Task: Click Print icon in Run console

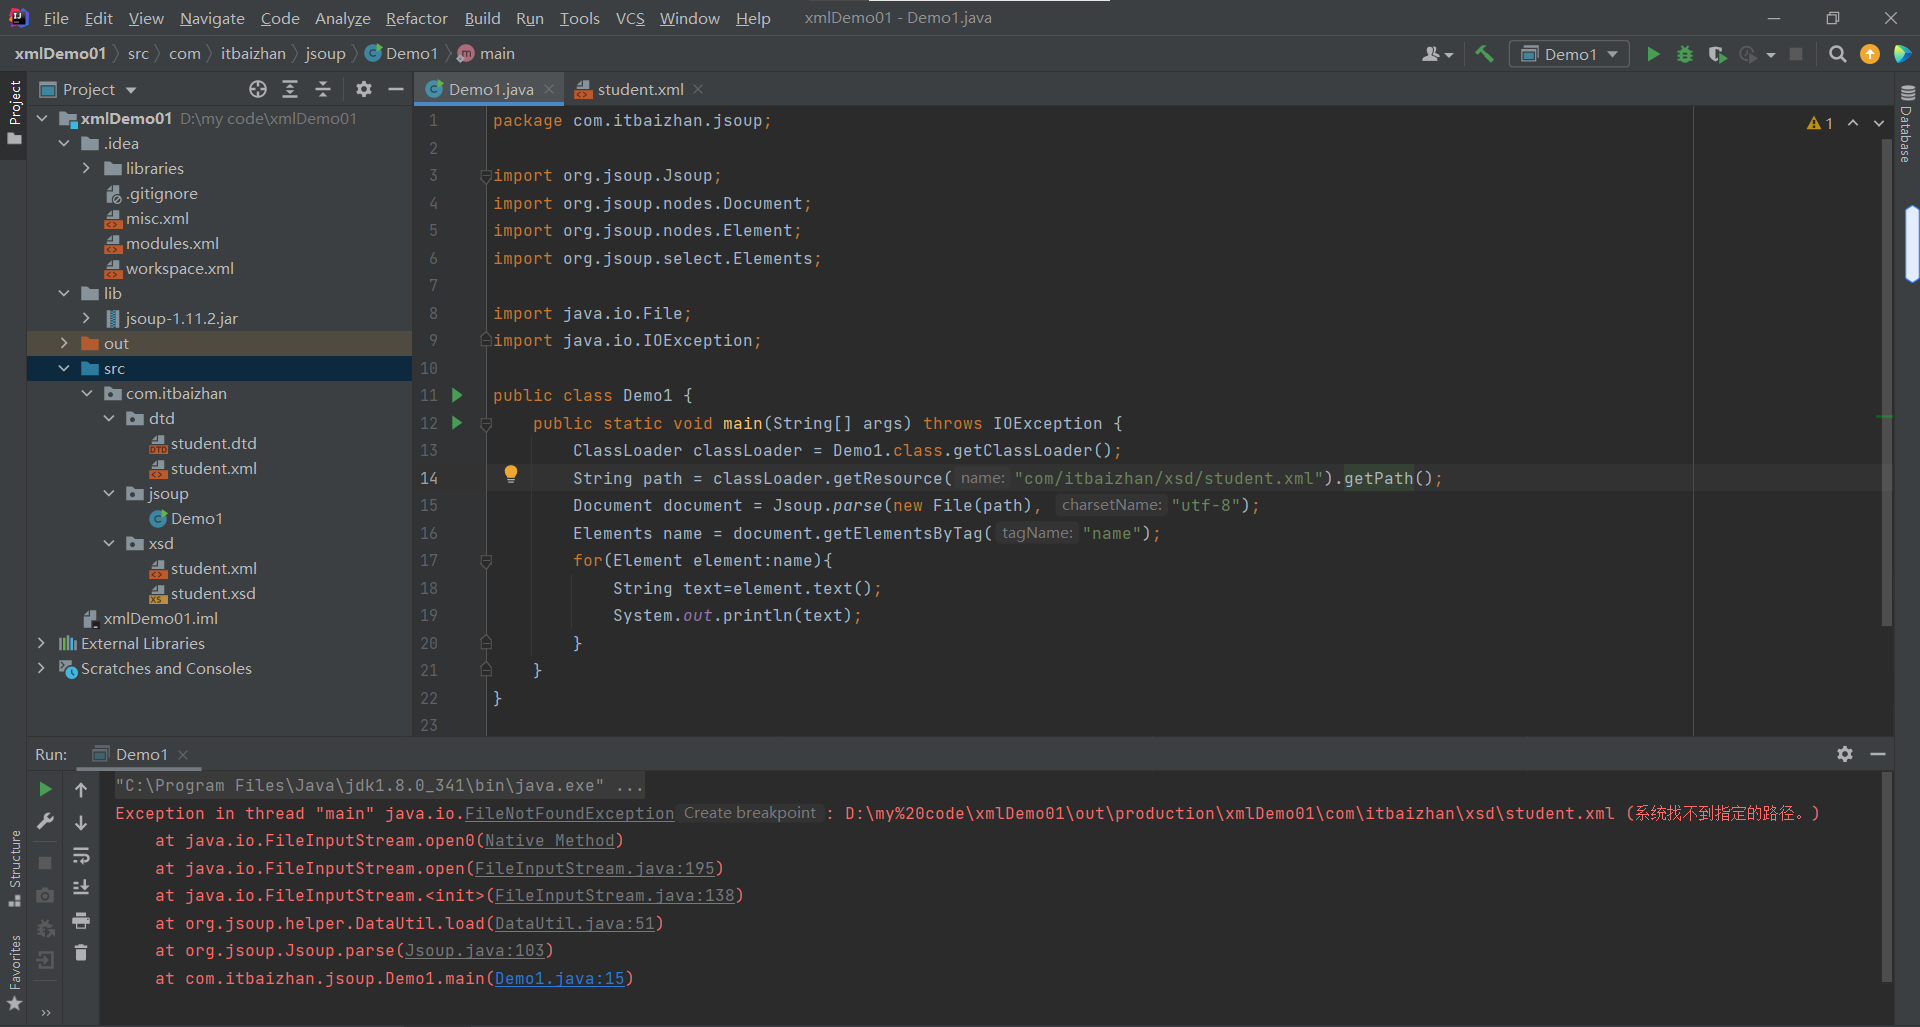Action: pyautogui.click(x=81, y=920)
